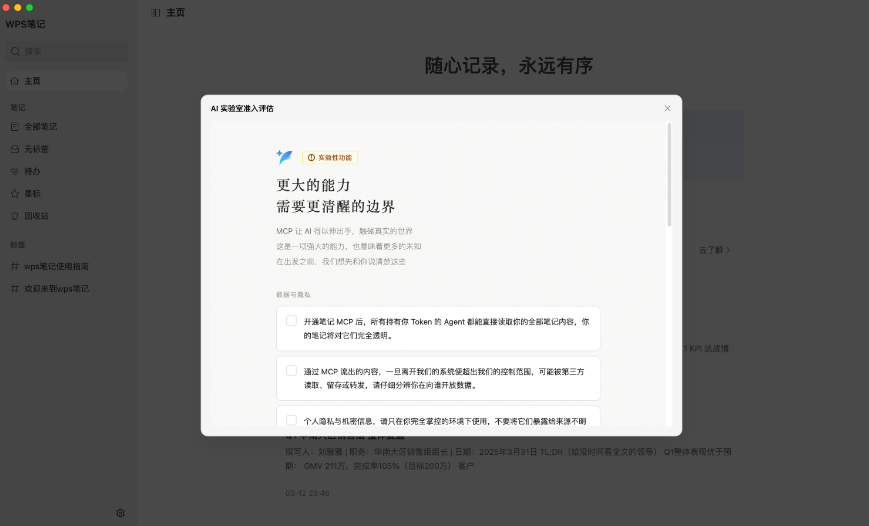Click the 无标签 inbox icon
Screen dimensions: 869x526
(15, 149)
